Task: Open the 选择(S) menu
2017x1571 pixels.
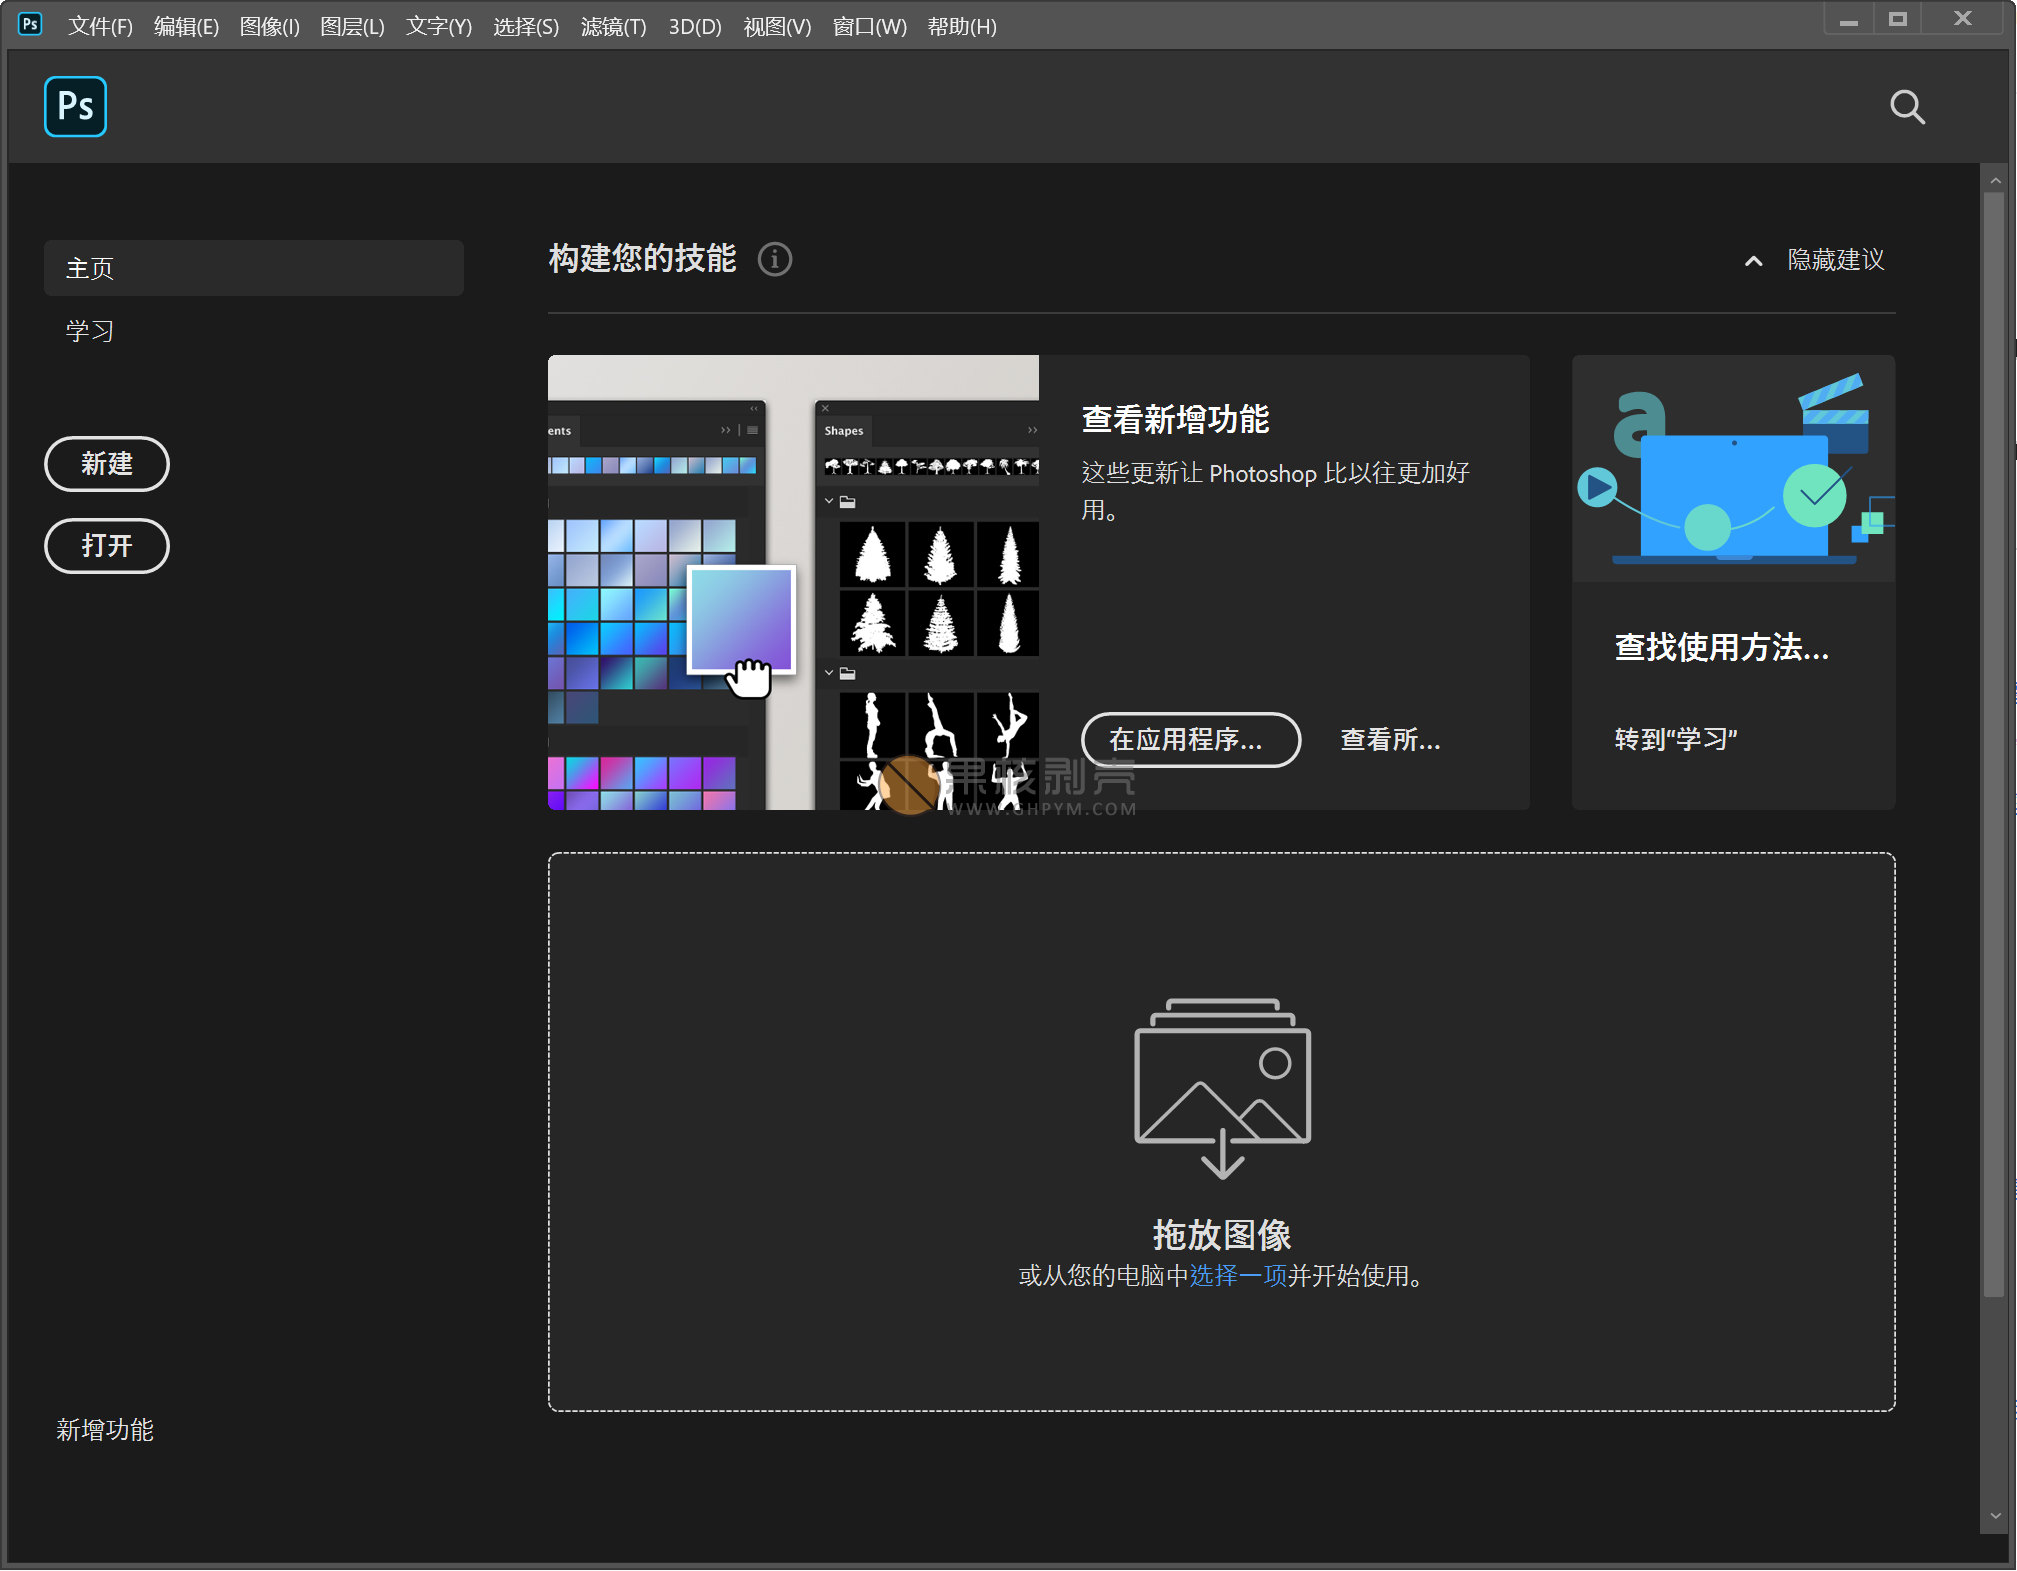Action: tap(526, 26)
